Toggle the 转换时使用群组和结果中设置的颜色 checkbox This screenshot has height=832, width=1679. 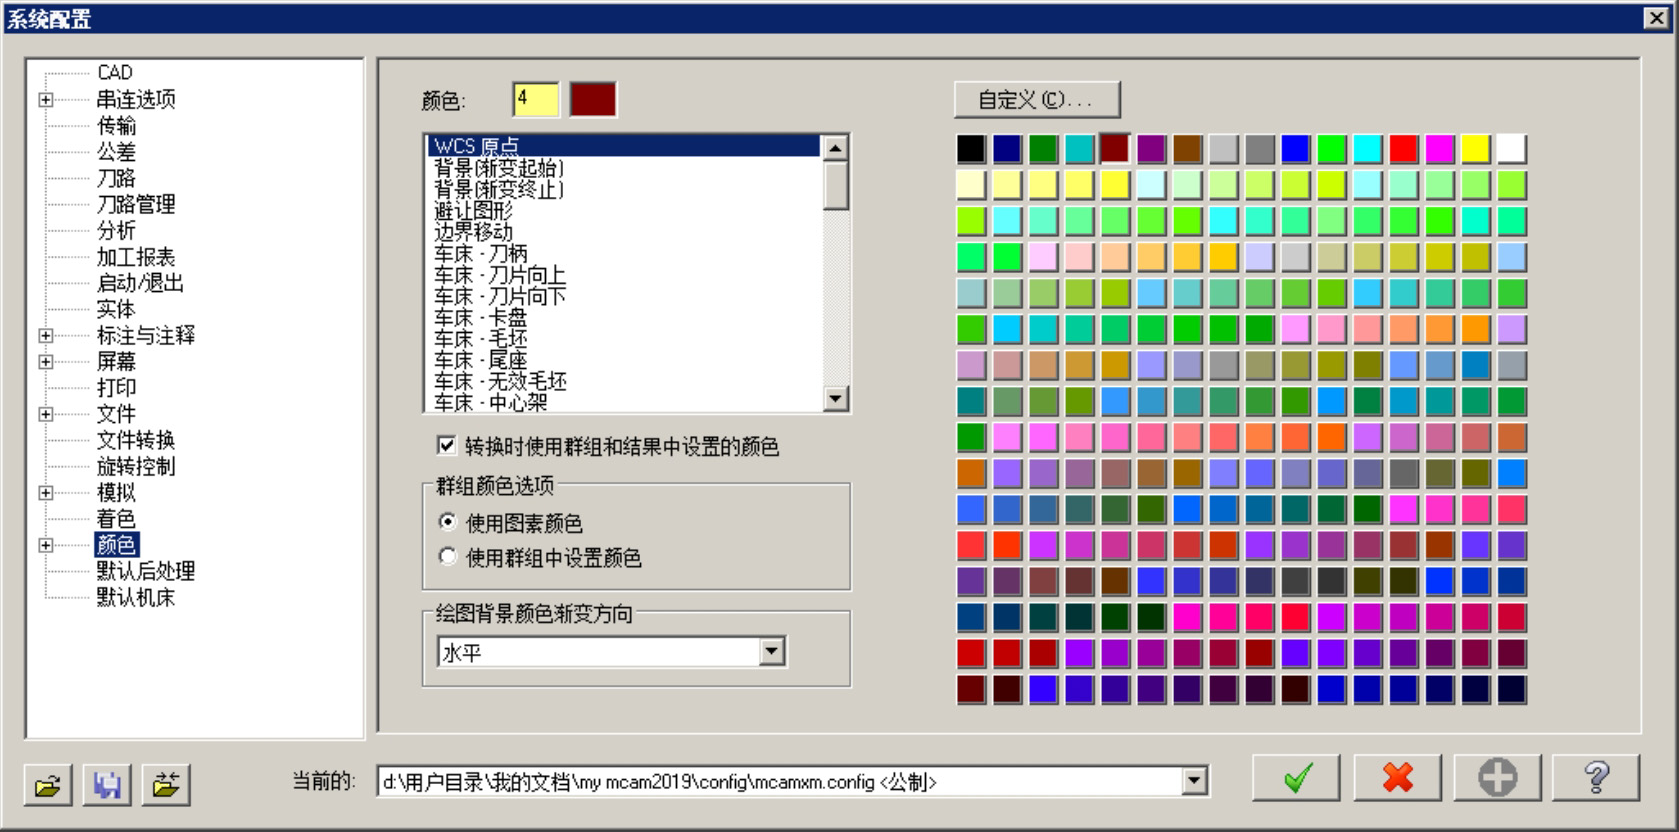[447, 446]
